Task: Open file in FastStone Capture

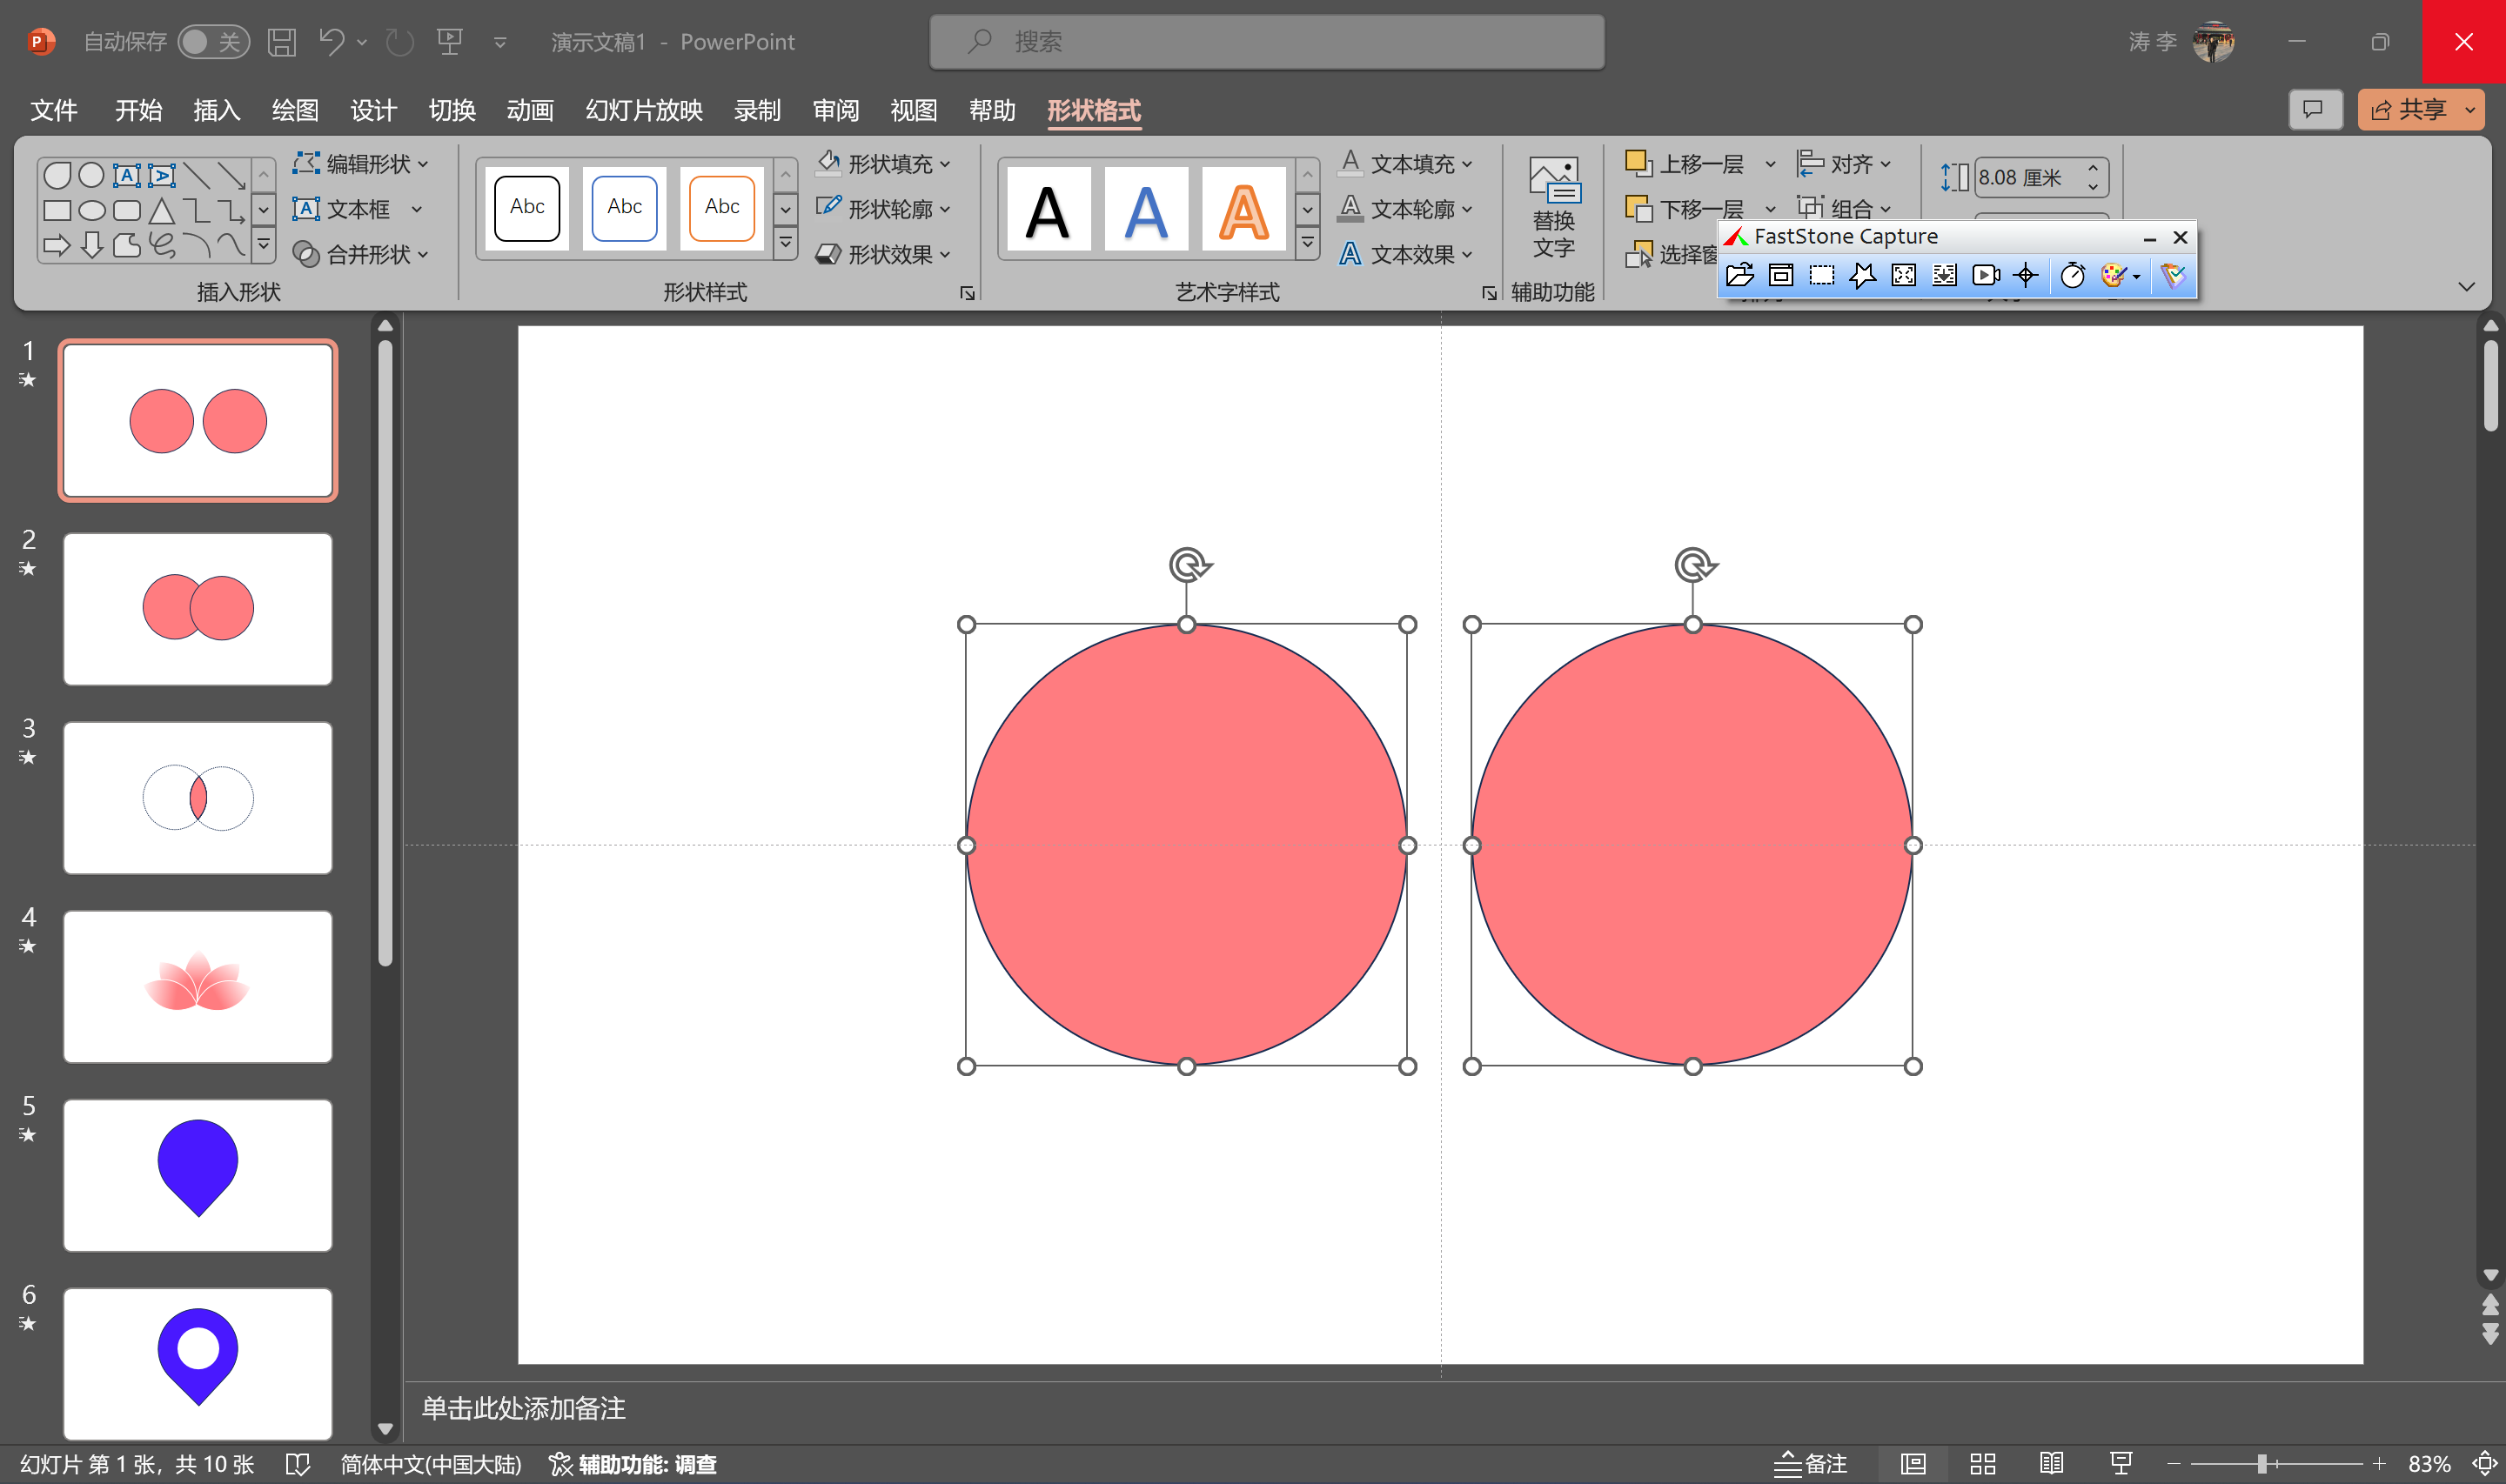Action: point(1739,275)
